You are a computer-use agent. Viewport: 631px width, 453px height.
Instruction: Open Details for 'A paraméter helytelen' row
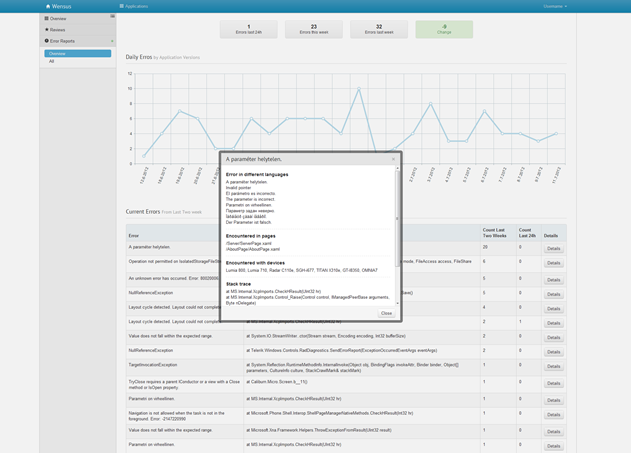(552, 248)
